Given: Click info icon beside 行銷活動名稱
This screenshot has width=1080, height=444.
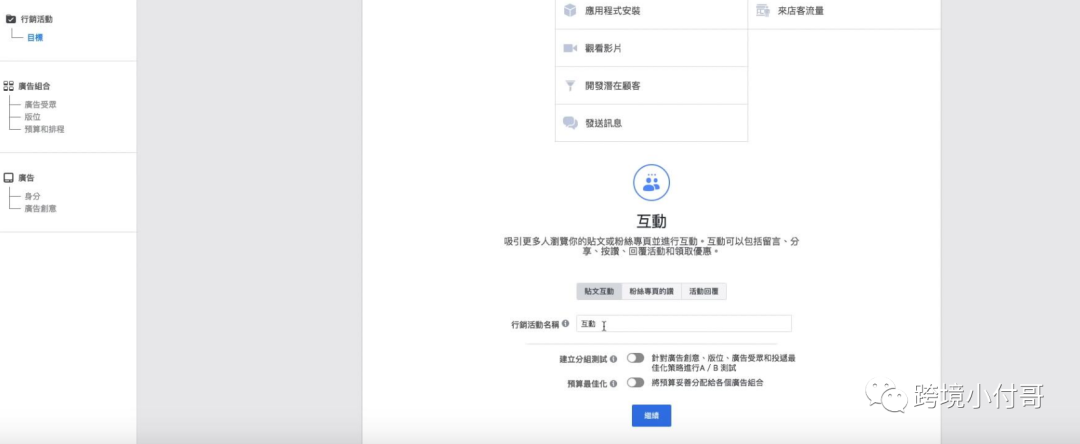Looking at the screenshot, I should 565,323.
